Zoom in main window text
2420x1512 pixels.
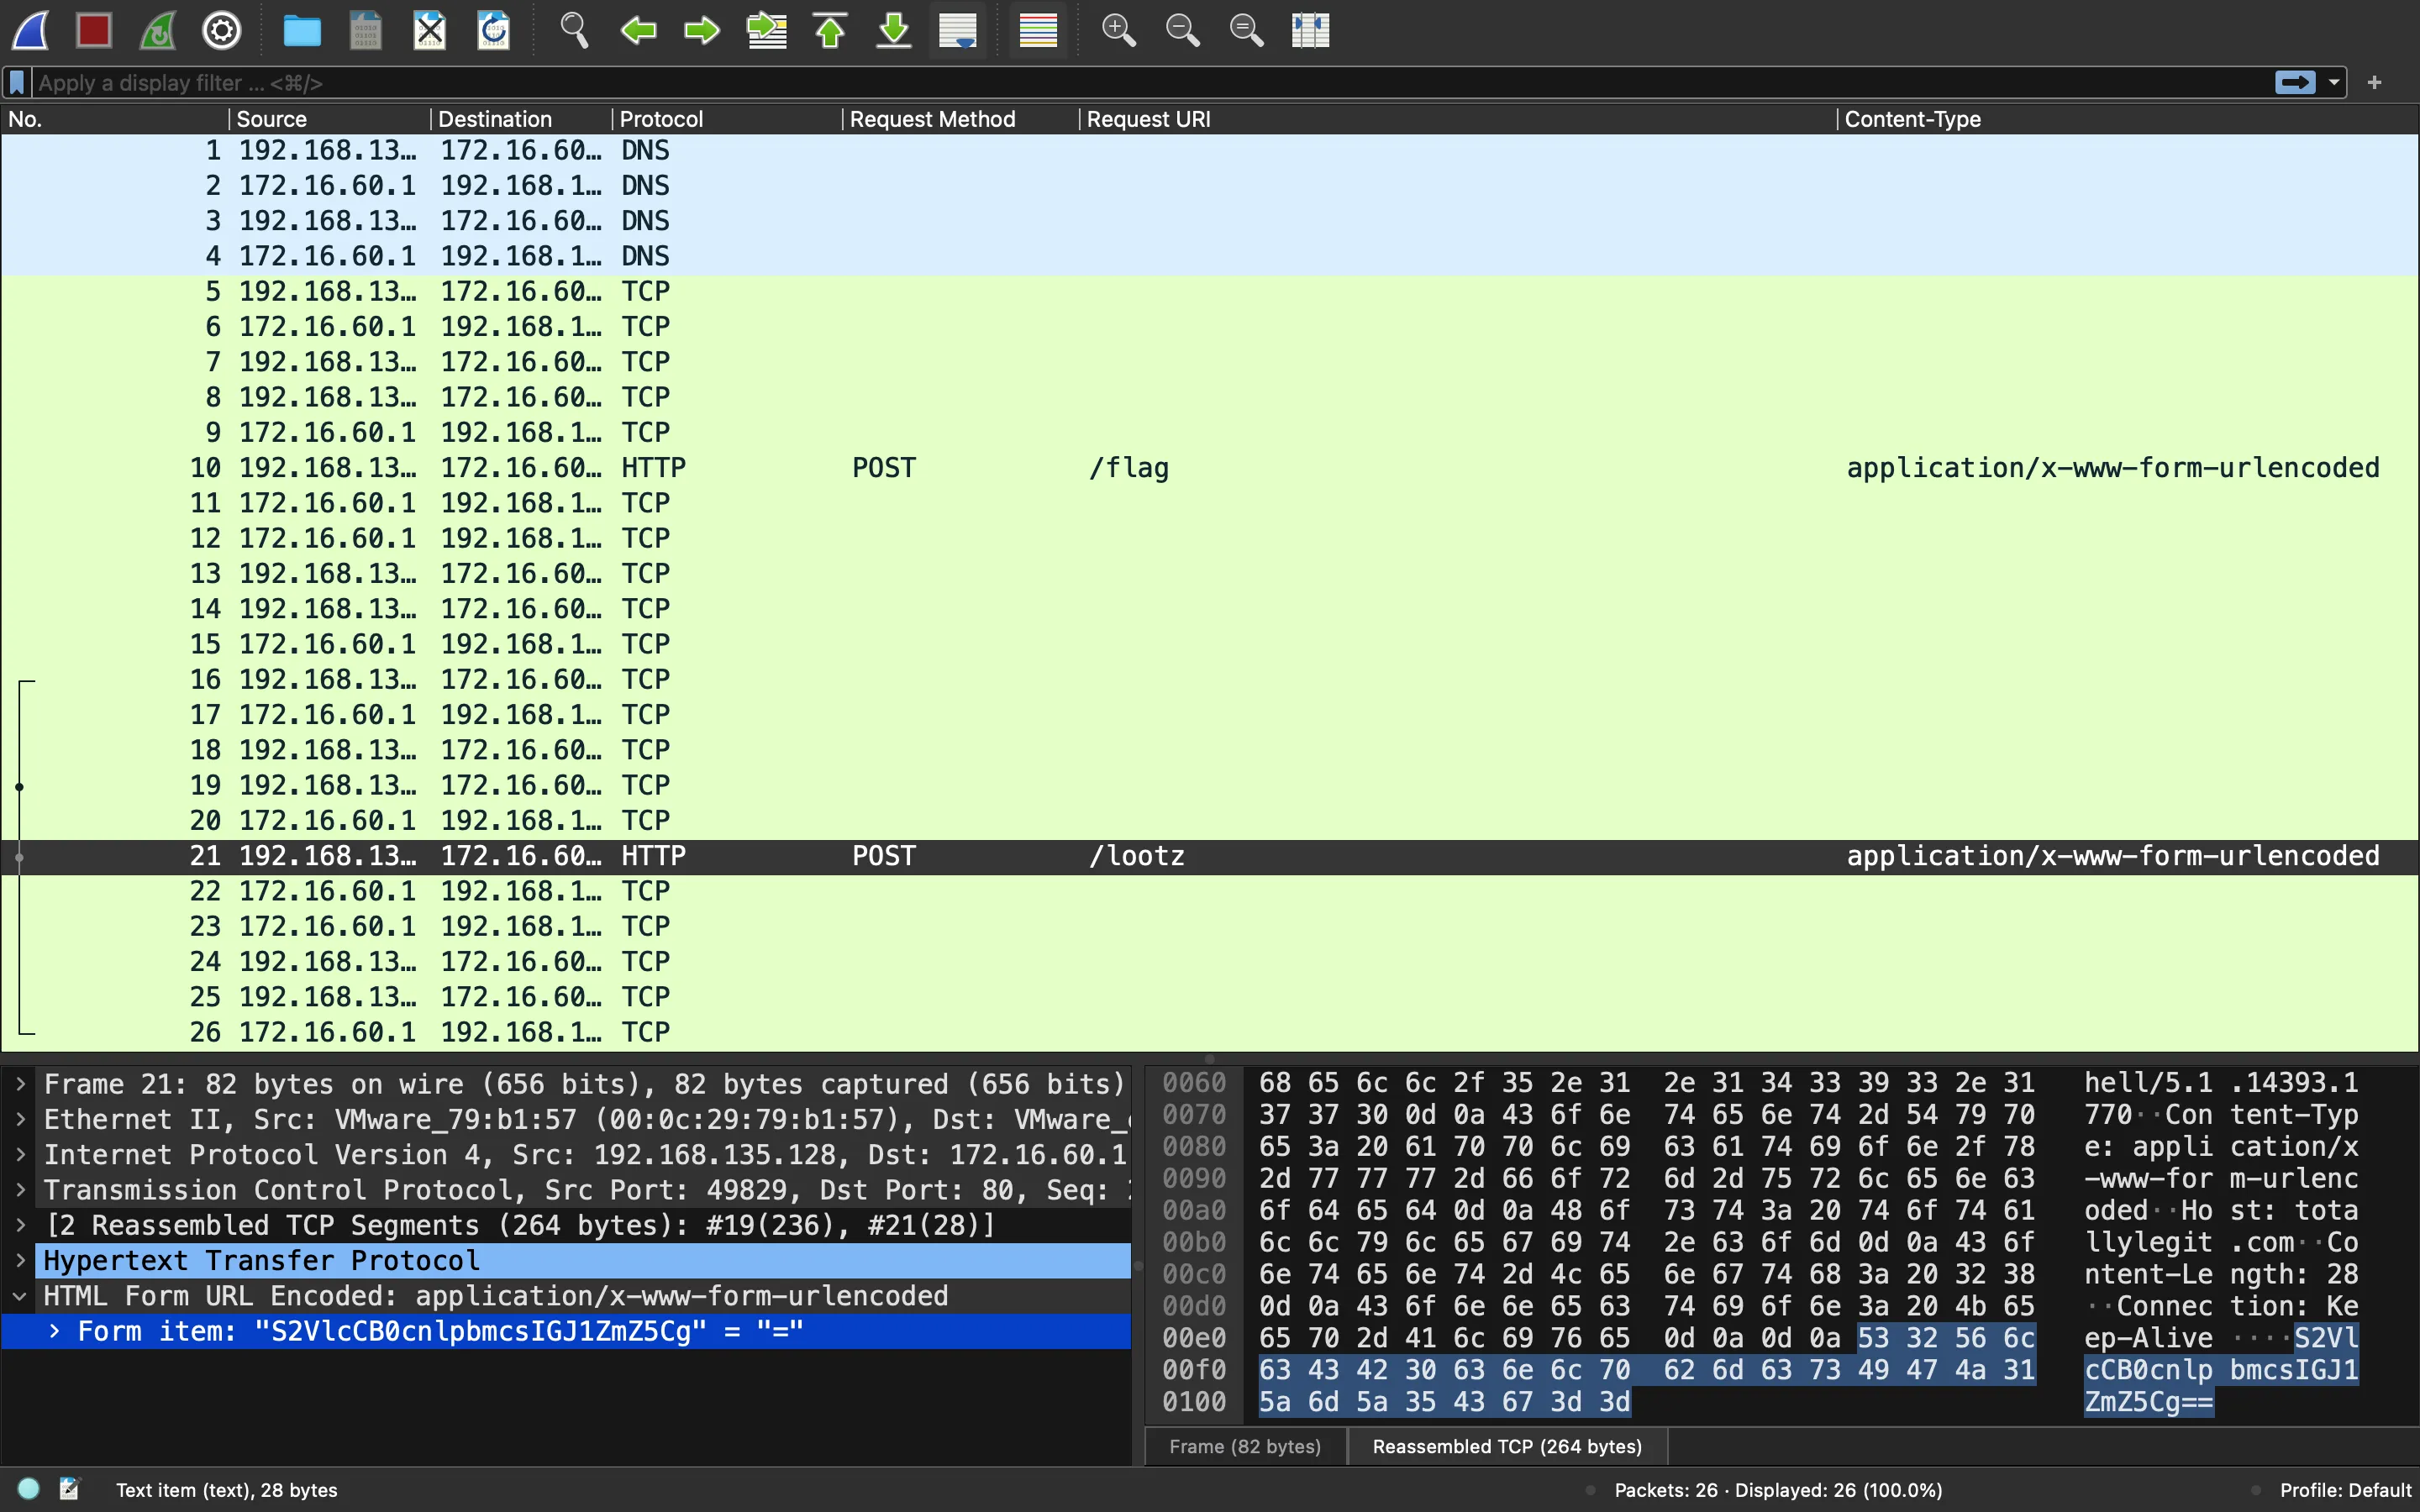tap(1118, 30)
